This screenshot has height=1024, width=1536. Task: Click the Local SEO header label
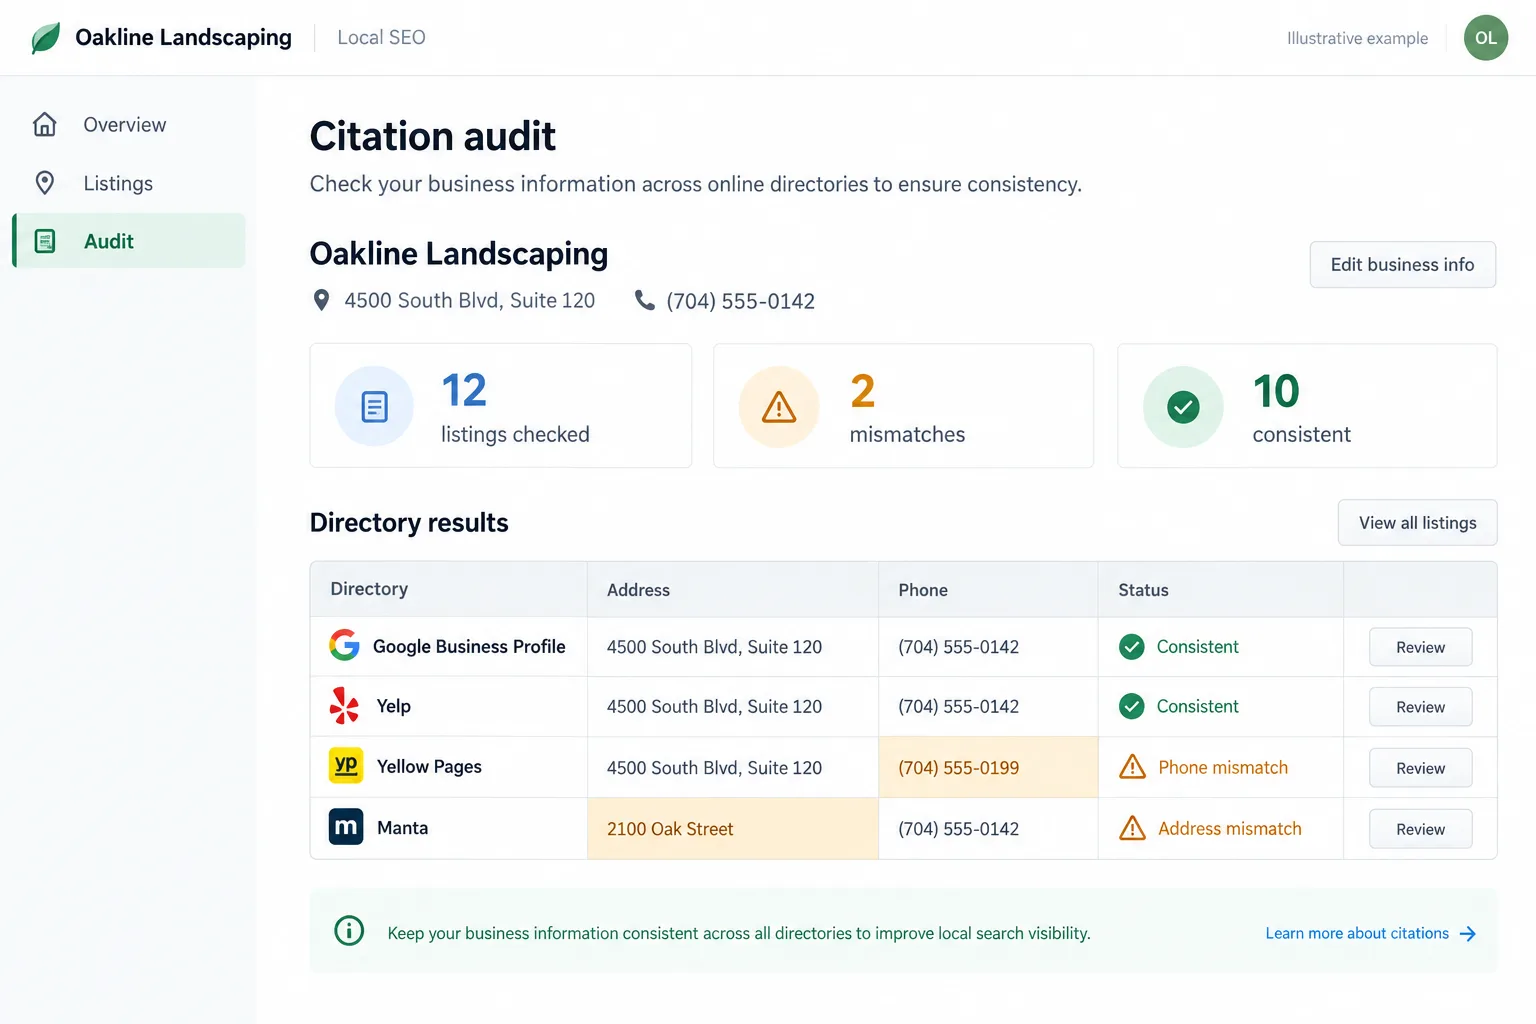tap(381, 37)
